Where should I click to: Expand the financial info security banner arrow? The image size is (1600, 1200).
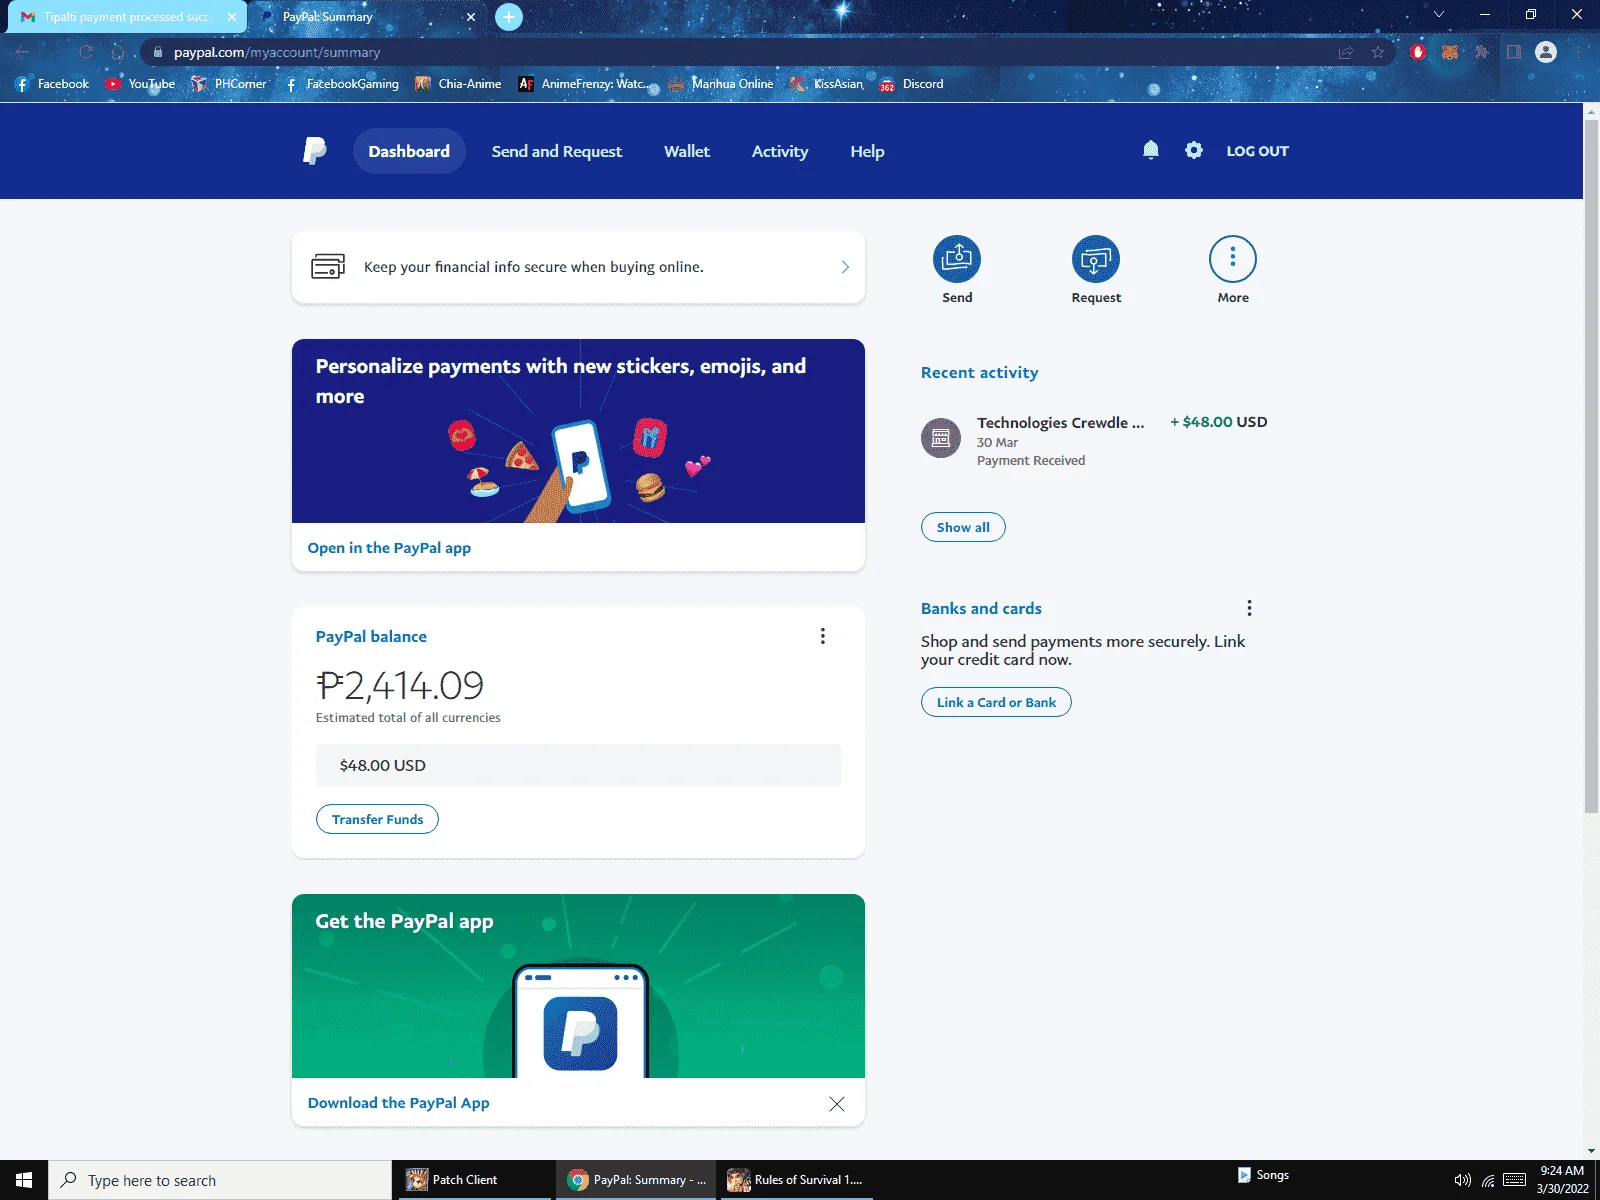coord(845,267)
